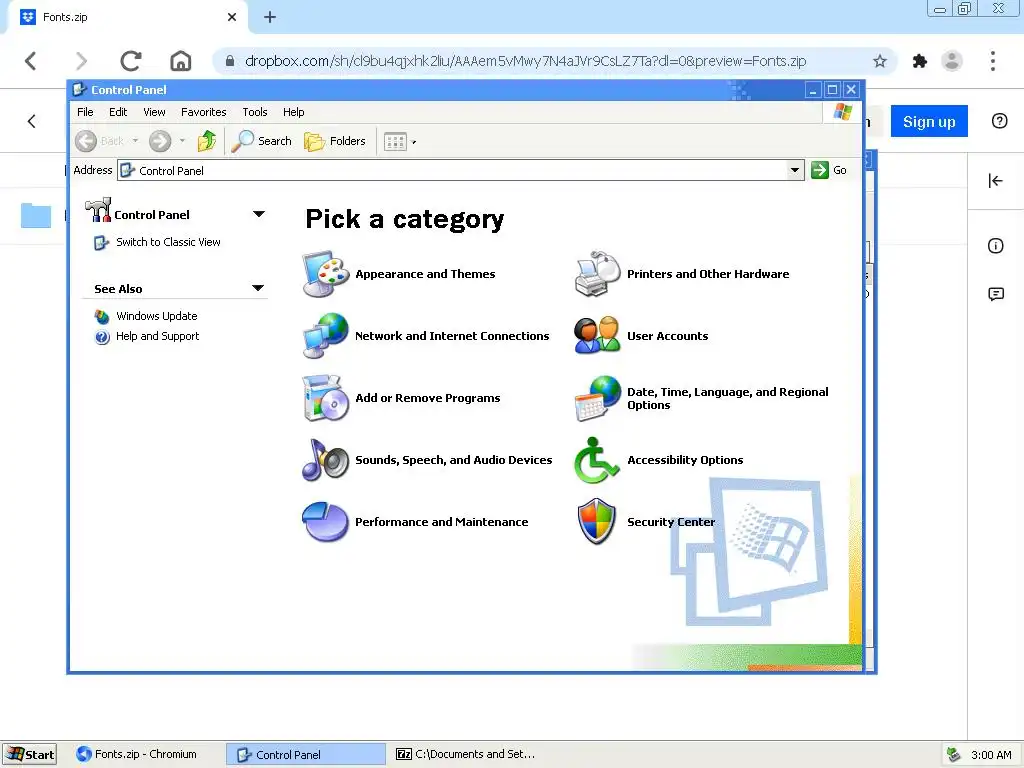This screenshot has width=1024, height=768.
Task: Open a new Chromium tab
Action: [x=270, y=17]
